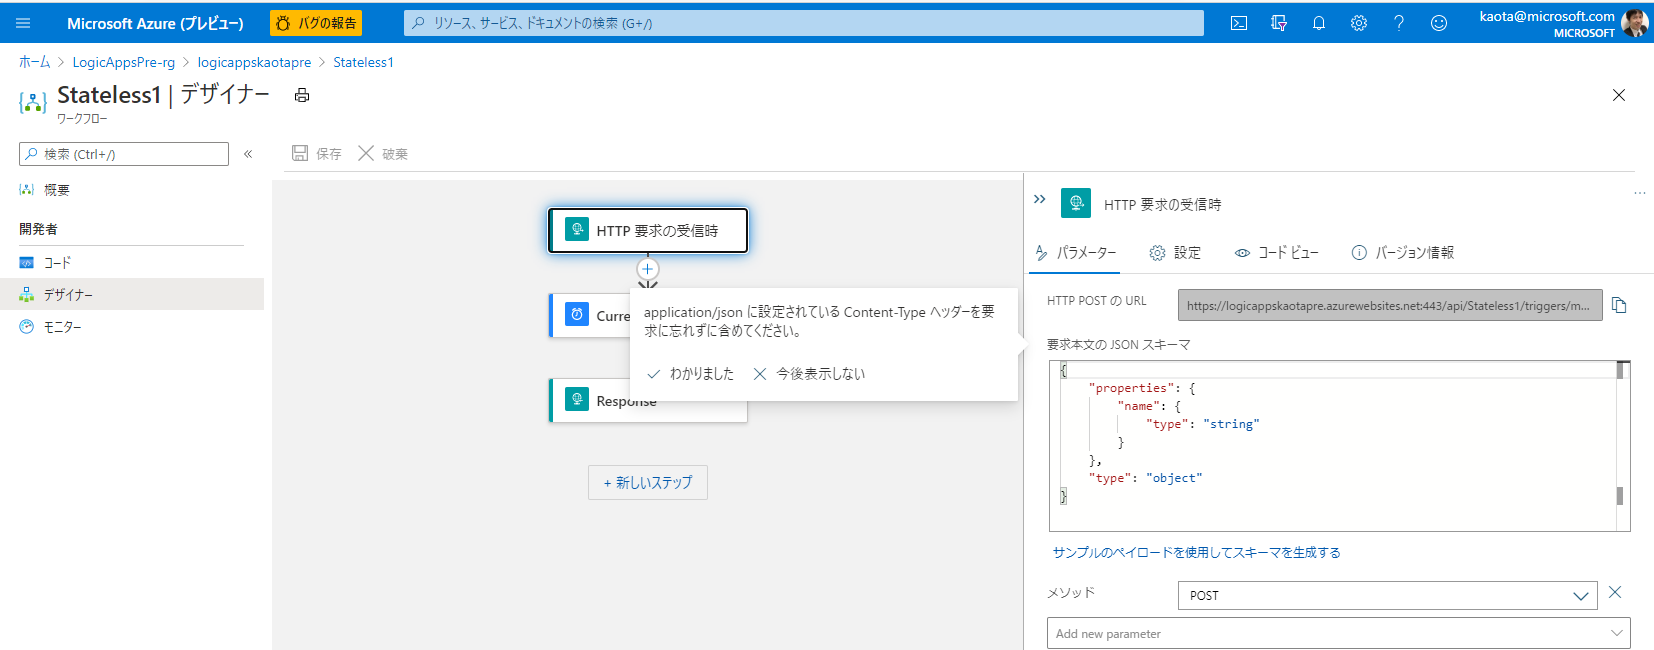The height and width of the screenshot is (650, 1654).
Task: Focus the sidebar search (Ctrl+/) field
Action: [x=124, y=154]
